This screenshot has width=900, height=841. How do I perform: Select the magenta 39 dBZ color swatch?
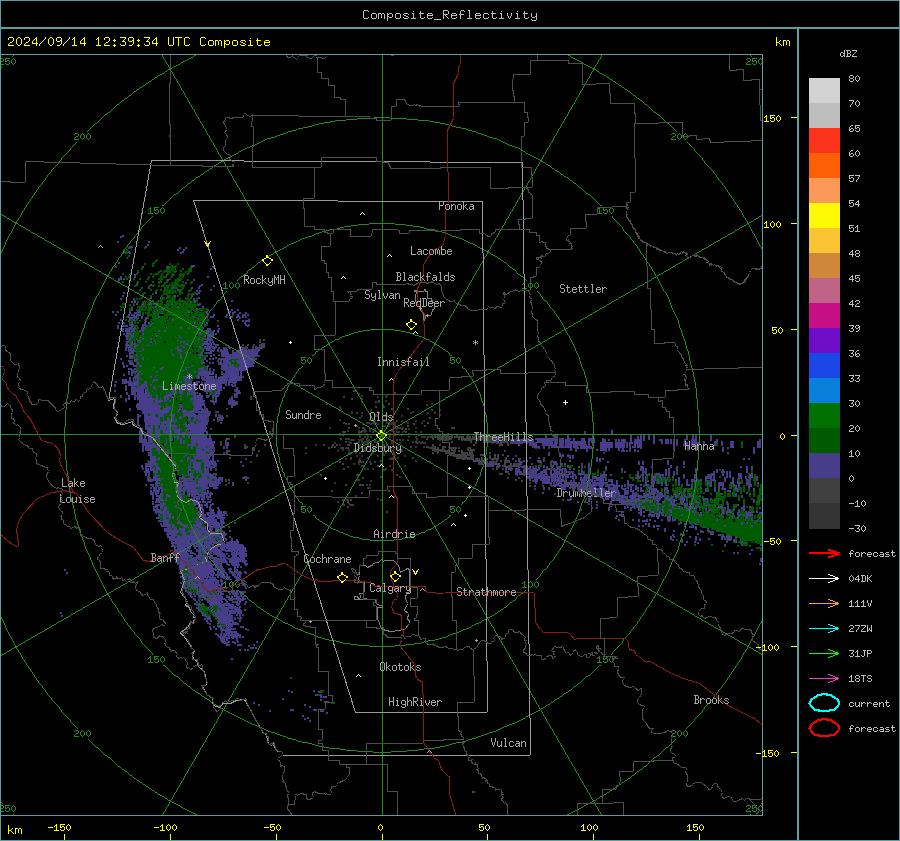pos(824,316)
